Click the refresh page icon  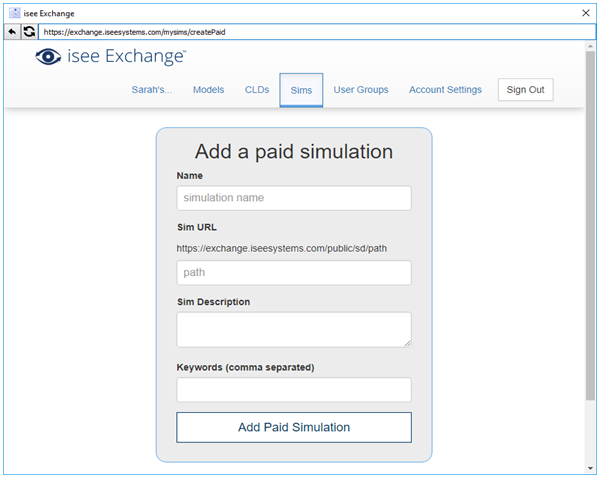click(29, 31)
